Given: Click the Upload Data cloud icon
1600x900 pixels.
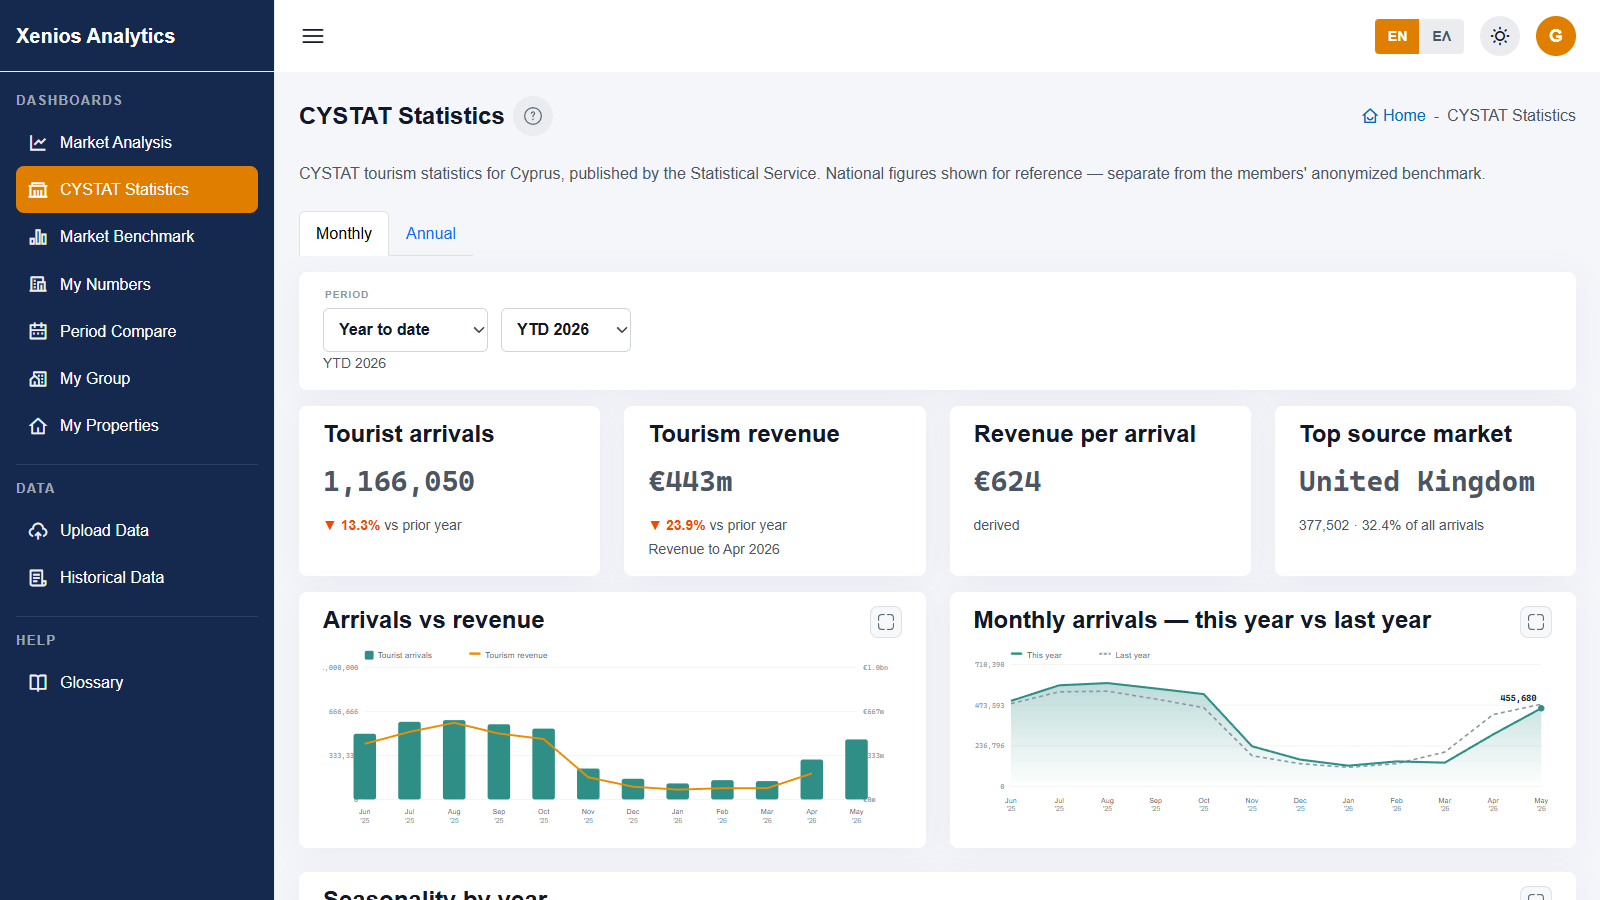Looking at the screenshot, I should (x=38, y=531).
